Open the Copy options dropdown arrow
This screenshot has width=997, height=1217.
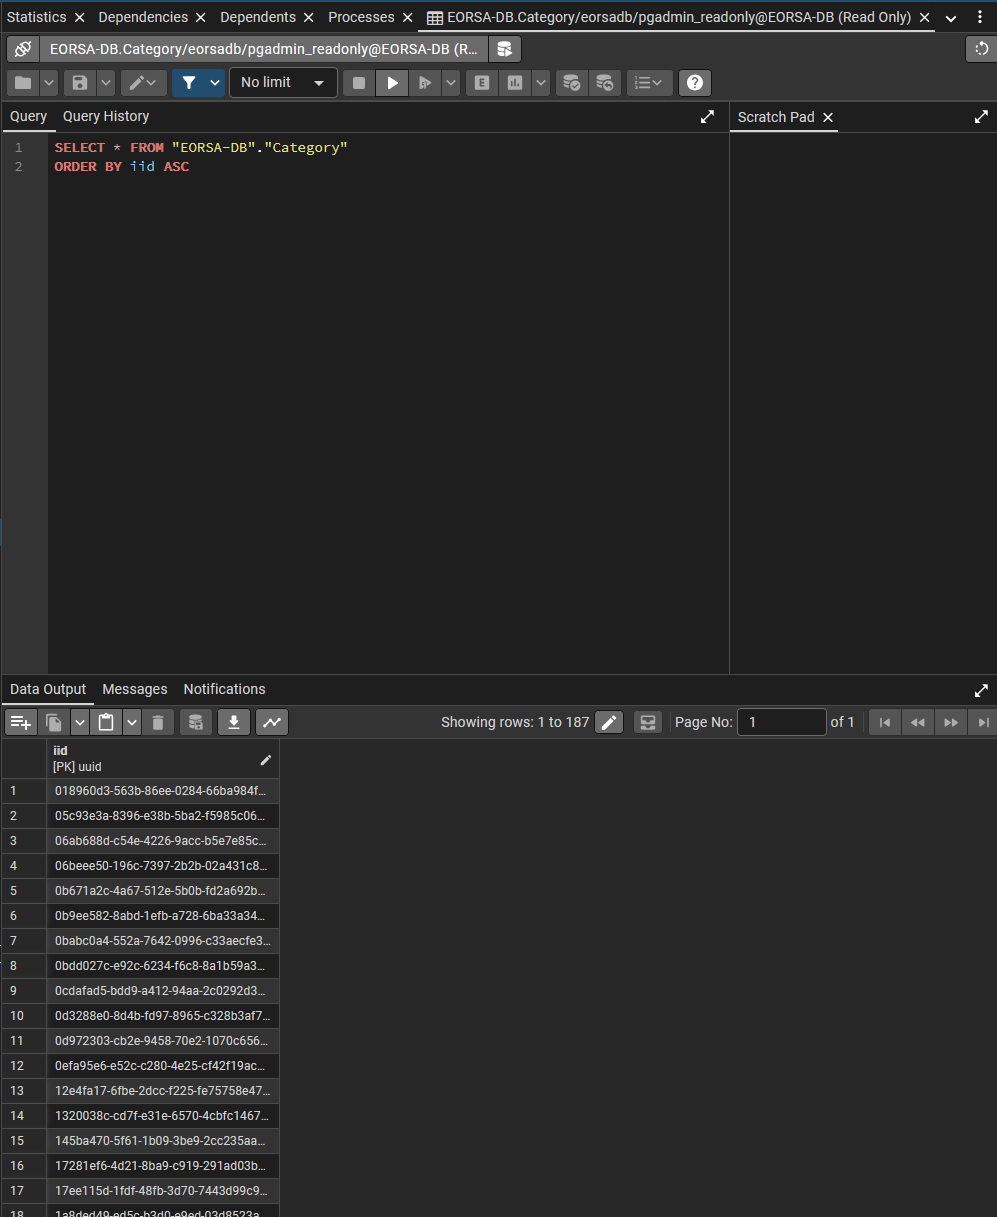[79, 722]
